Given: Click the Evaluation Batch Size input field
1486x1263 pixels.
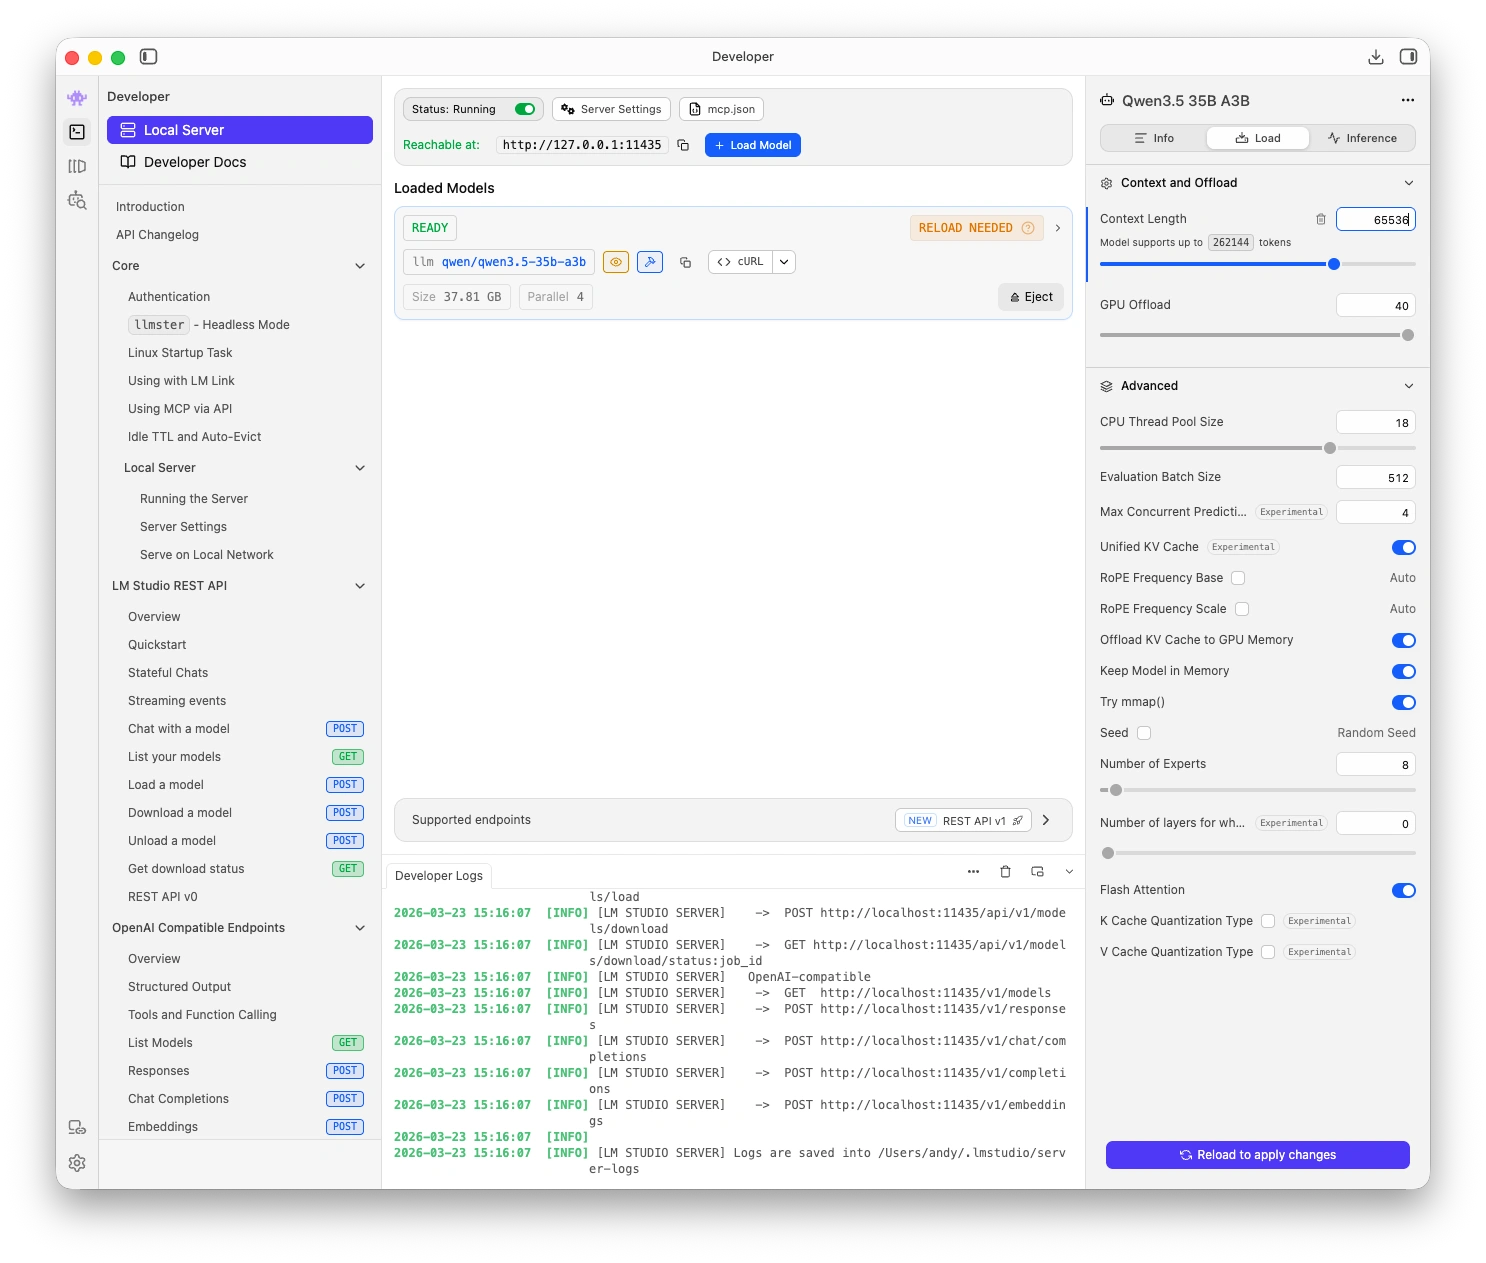Looking at the screenshot, I should click(x=1375, y=478).
